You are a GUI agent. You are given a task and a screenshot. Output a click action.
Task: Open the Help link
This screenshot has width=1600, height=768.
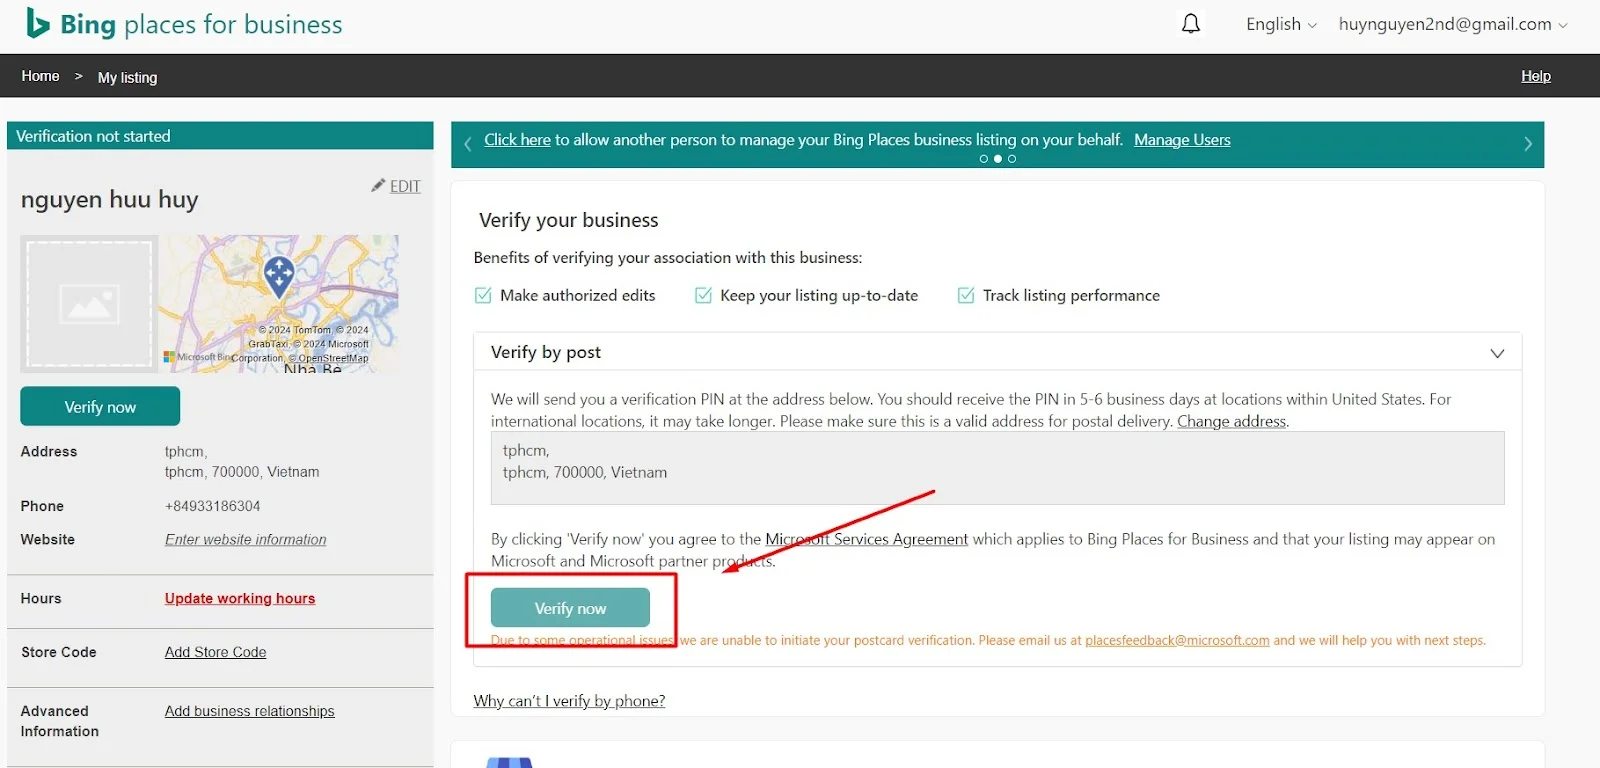1536,76
